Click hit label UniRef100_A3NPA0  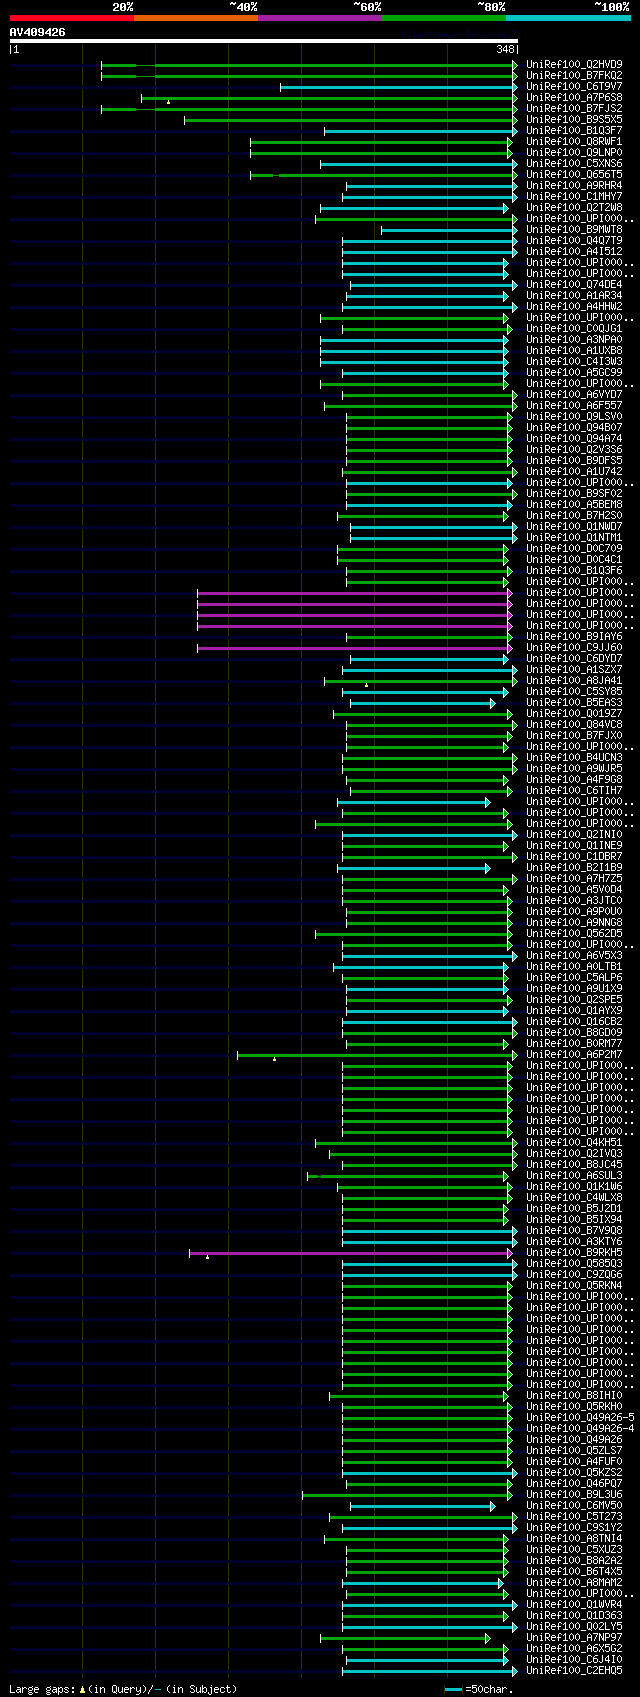(574, 340)
